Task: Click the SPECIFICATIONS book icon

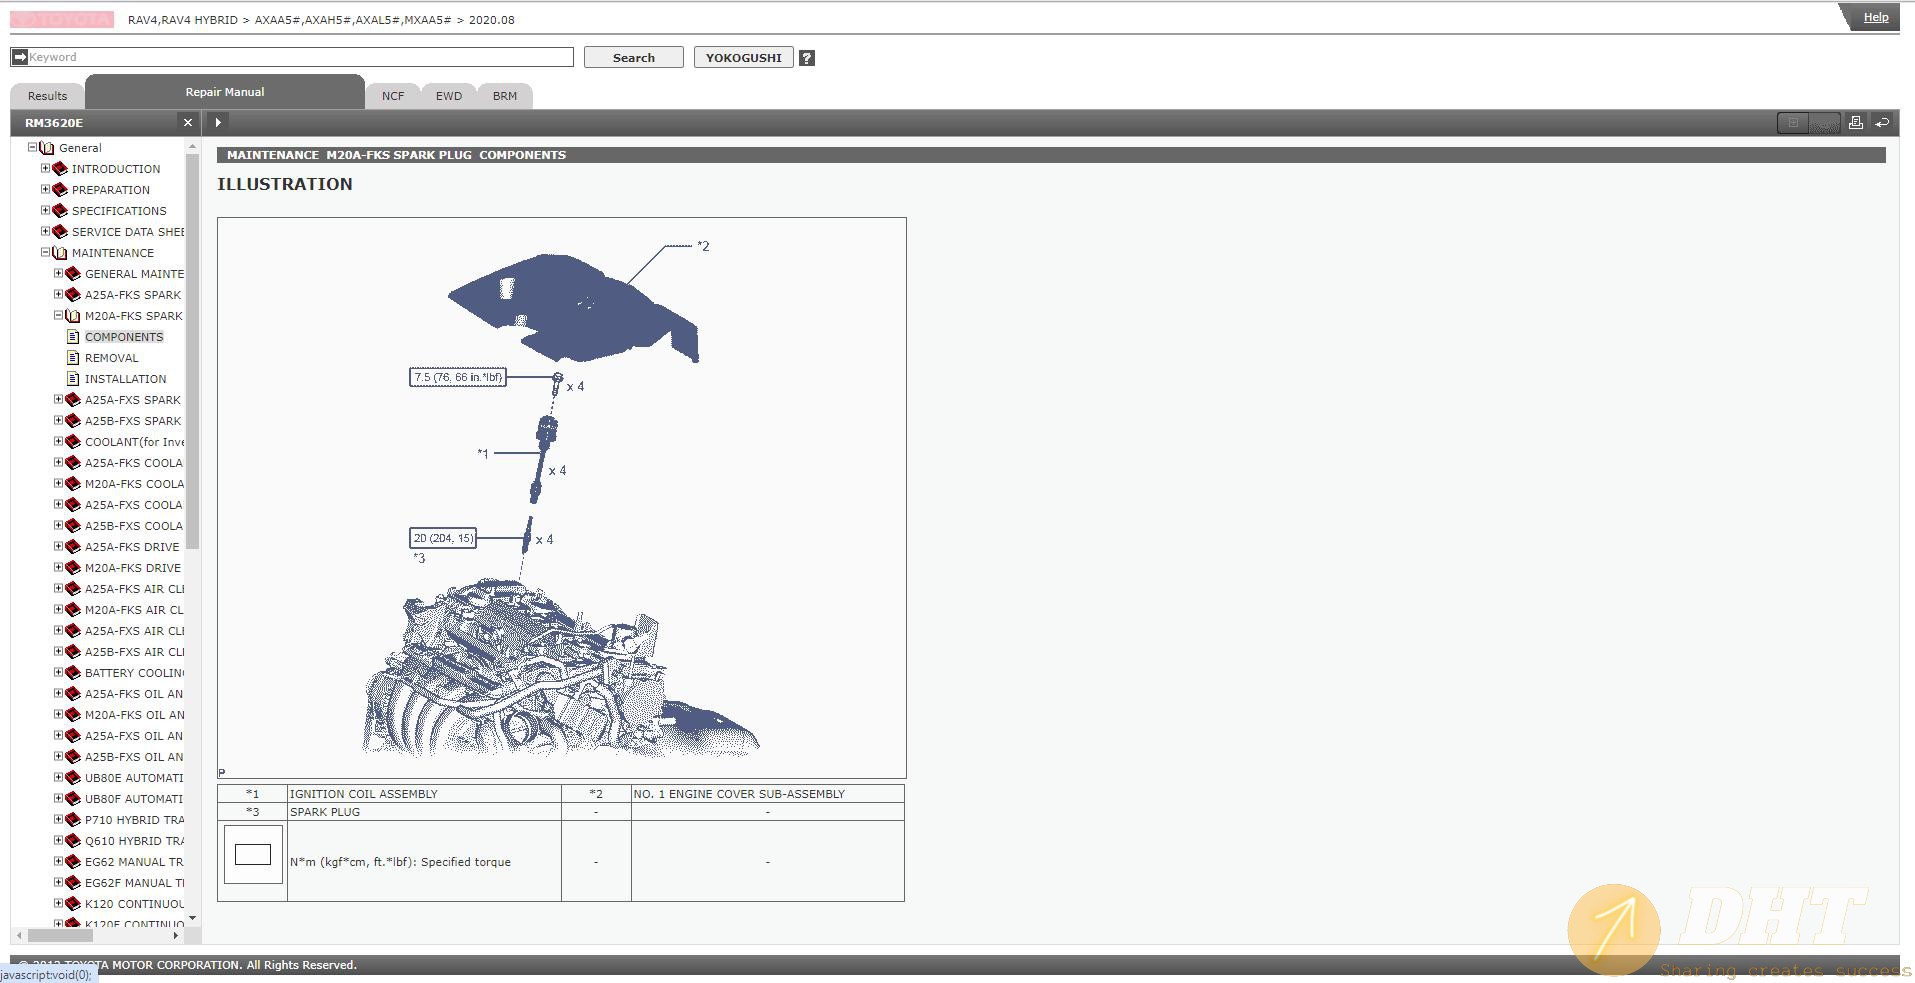Action: click(x=60, y=211)
